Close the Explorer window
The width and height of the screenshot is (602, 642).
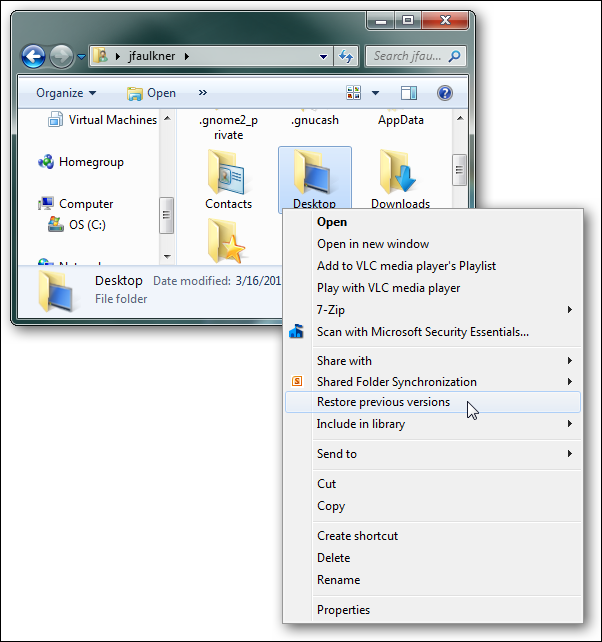[x=445, y=20]
